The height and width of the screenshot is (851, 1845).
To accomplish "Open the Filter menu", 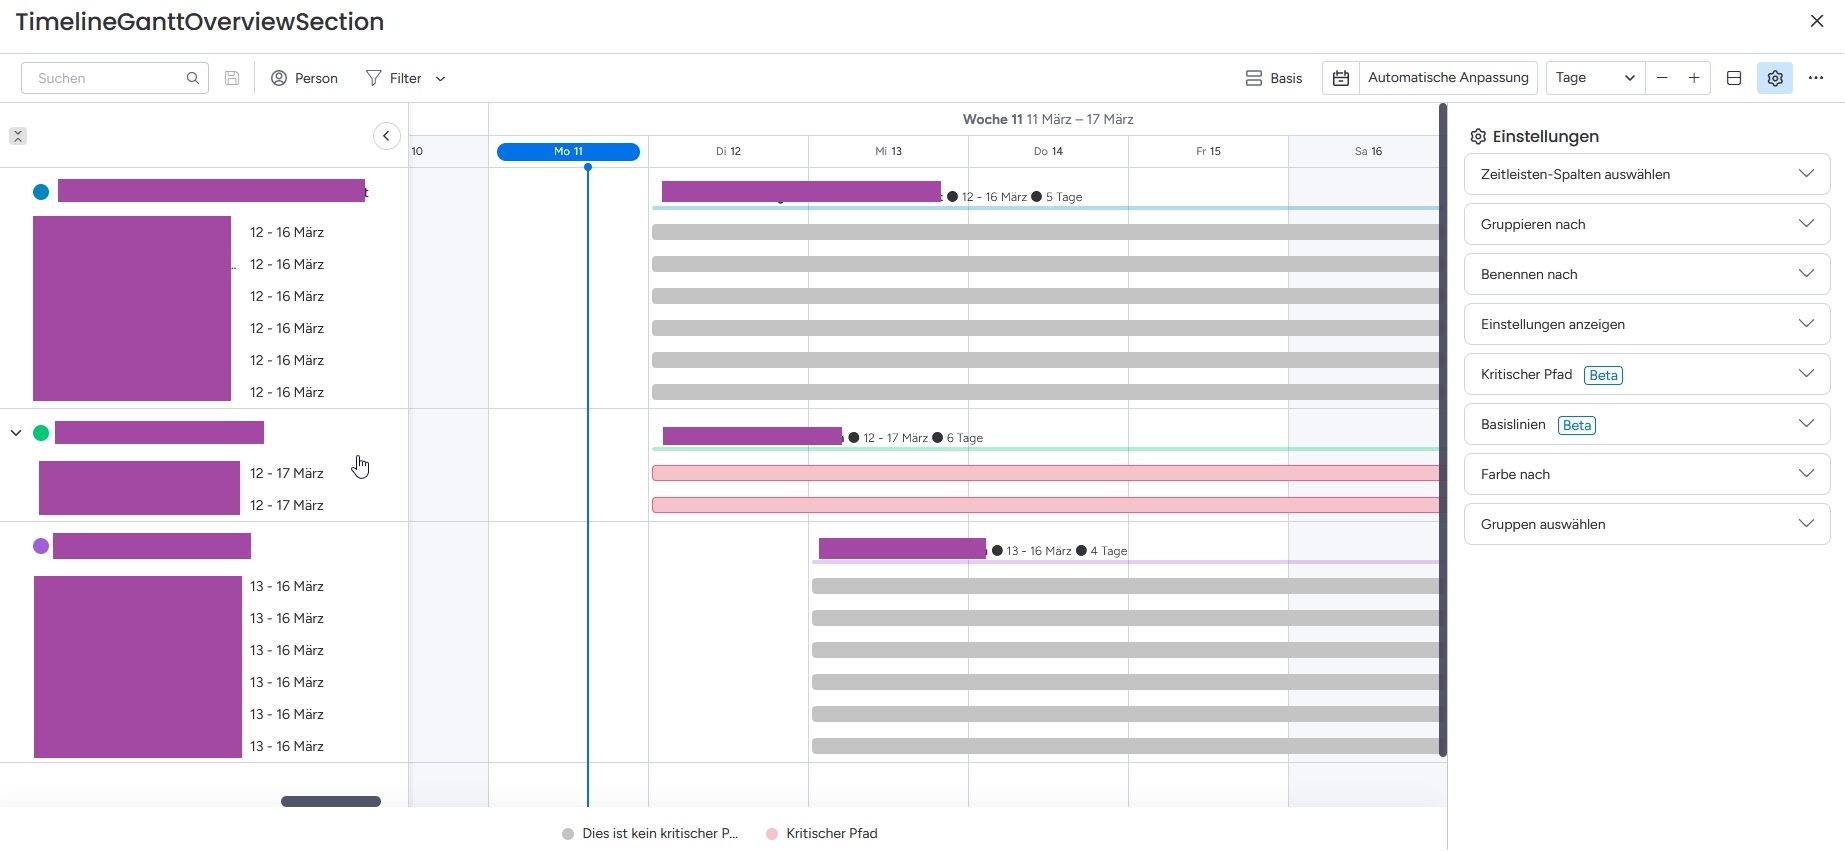I will pyautogui.click(x=405, y=78).
